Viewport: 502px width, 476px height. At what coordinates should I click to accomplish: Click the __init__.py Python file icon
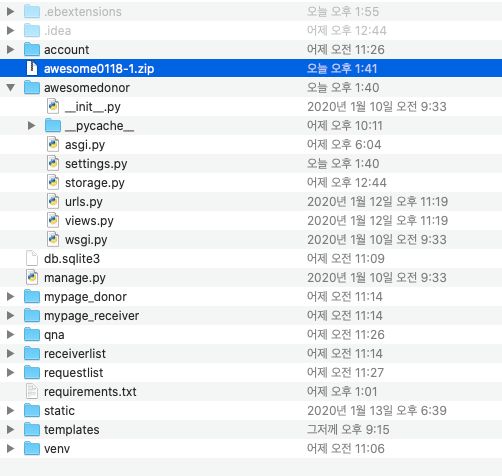pos(53,107)
